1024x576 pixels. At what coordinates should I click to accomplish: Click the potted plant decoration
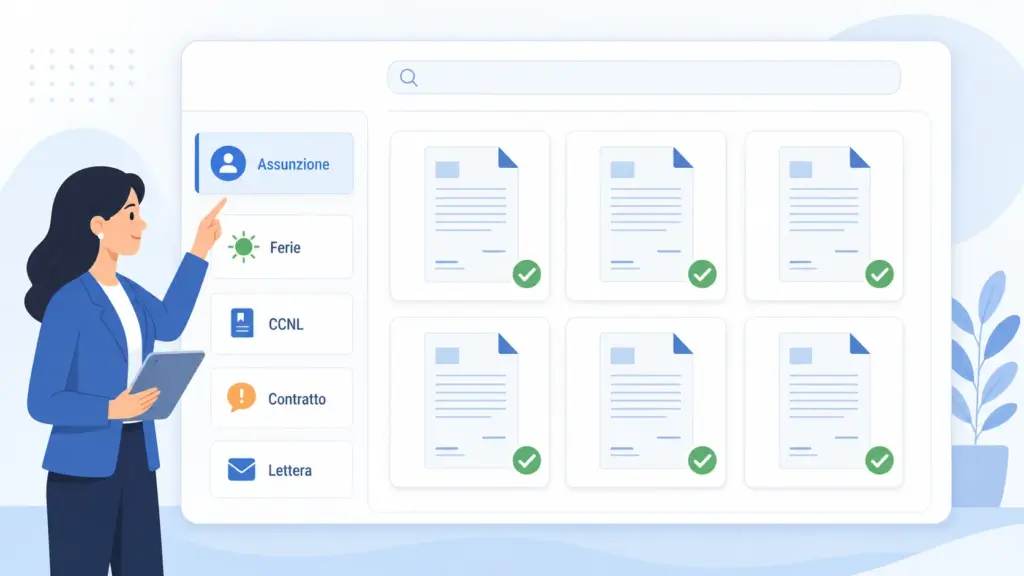[x=984, y=390]
